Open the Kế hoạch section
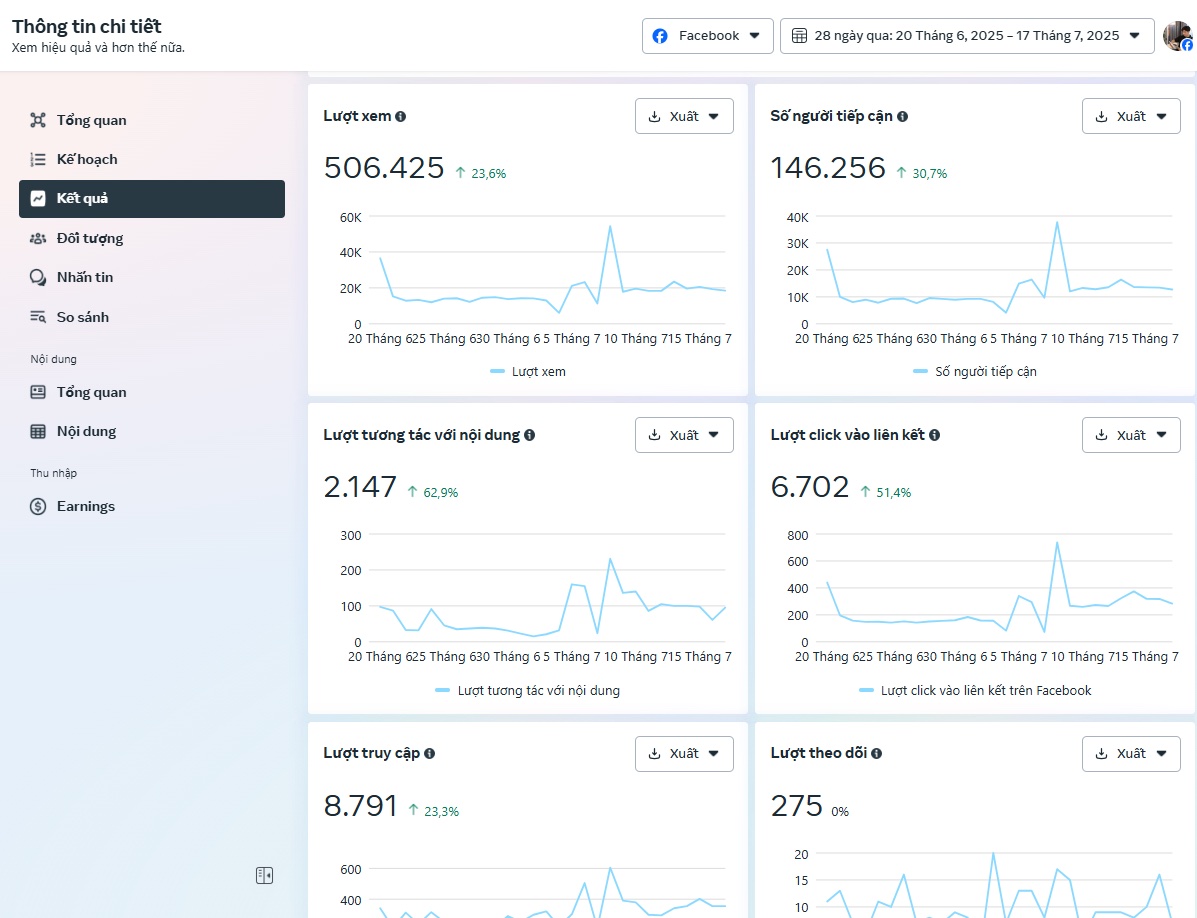1197x918 pixels. [x=152, y=159]
